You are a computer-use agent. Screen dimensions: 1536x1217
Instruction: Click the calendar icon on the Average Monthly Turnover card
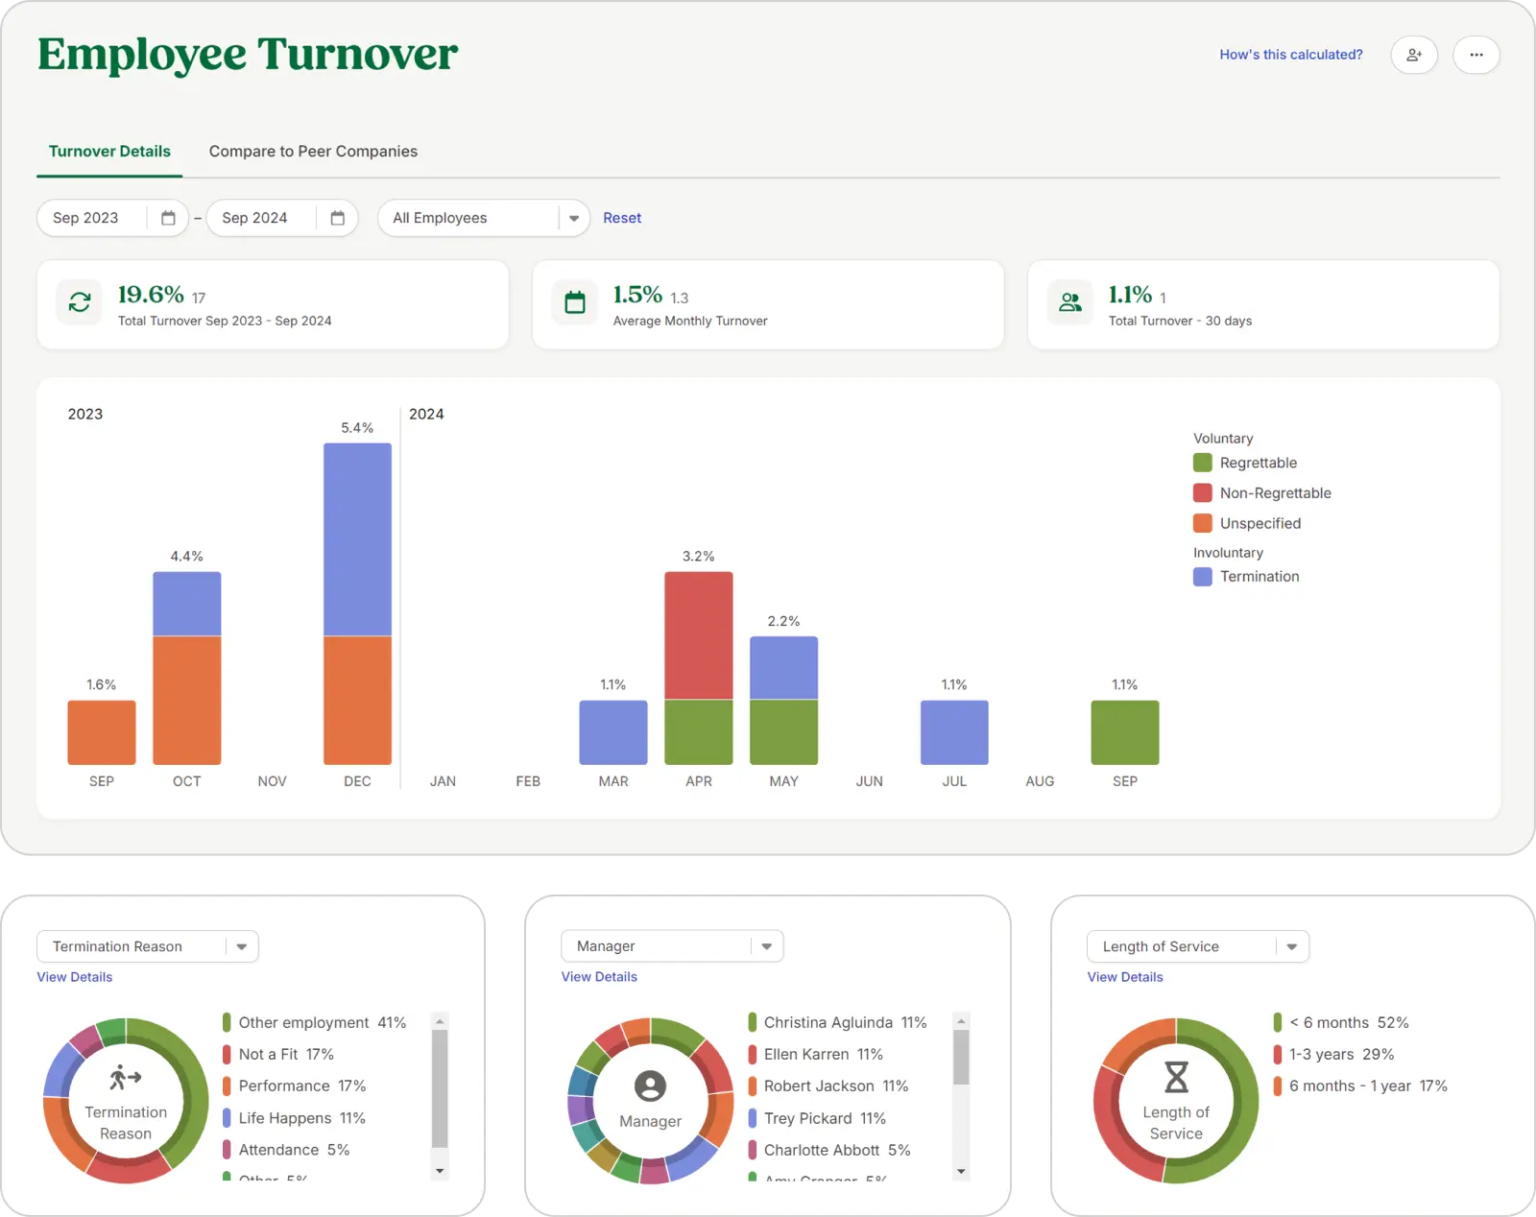575,302
